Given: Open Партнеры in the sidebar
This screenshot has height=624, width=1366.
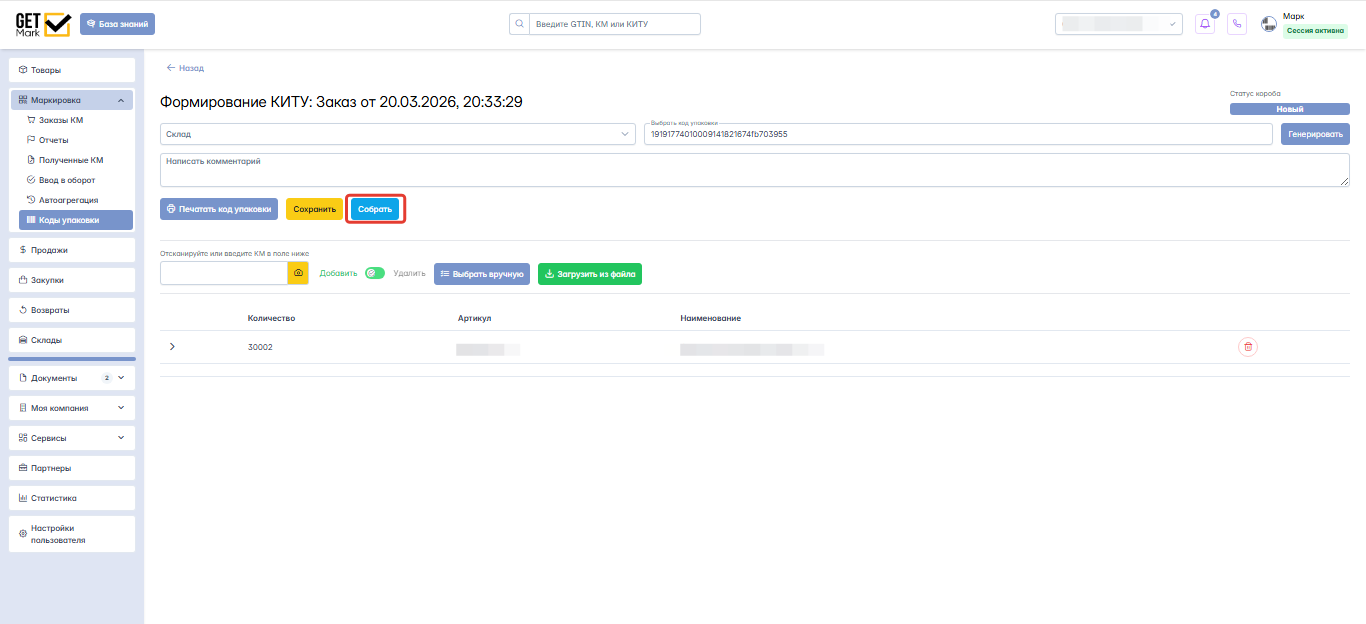Looking at the screenshot, I should click(x=72, y=468).
